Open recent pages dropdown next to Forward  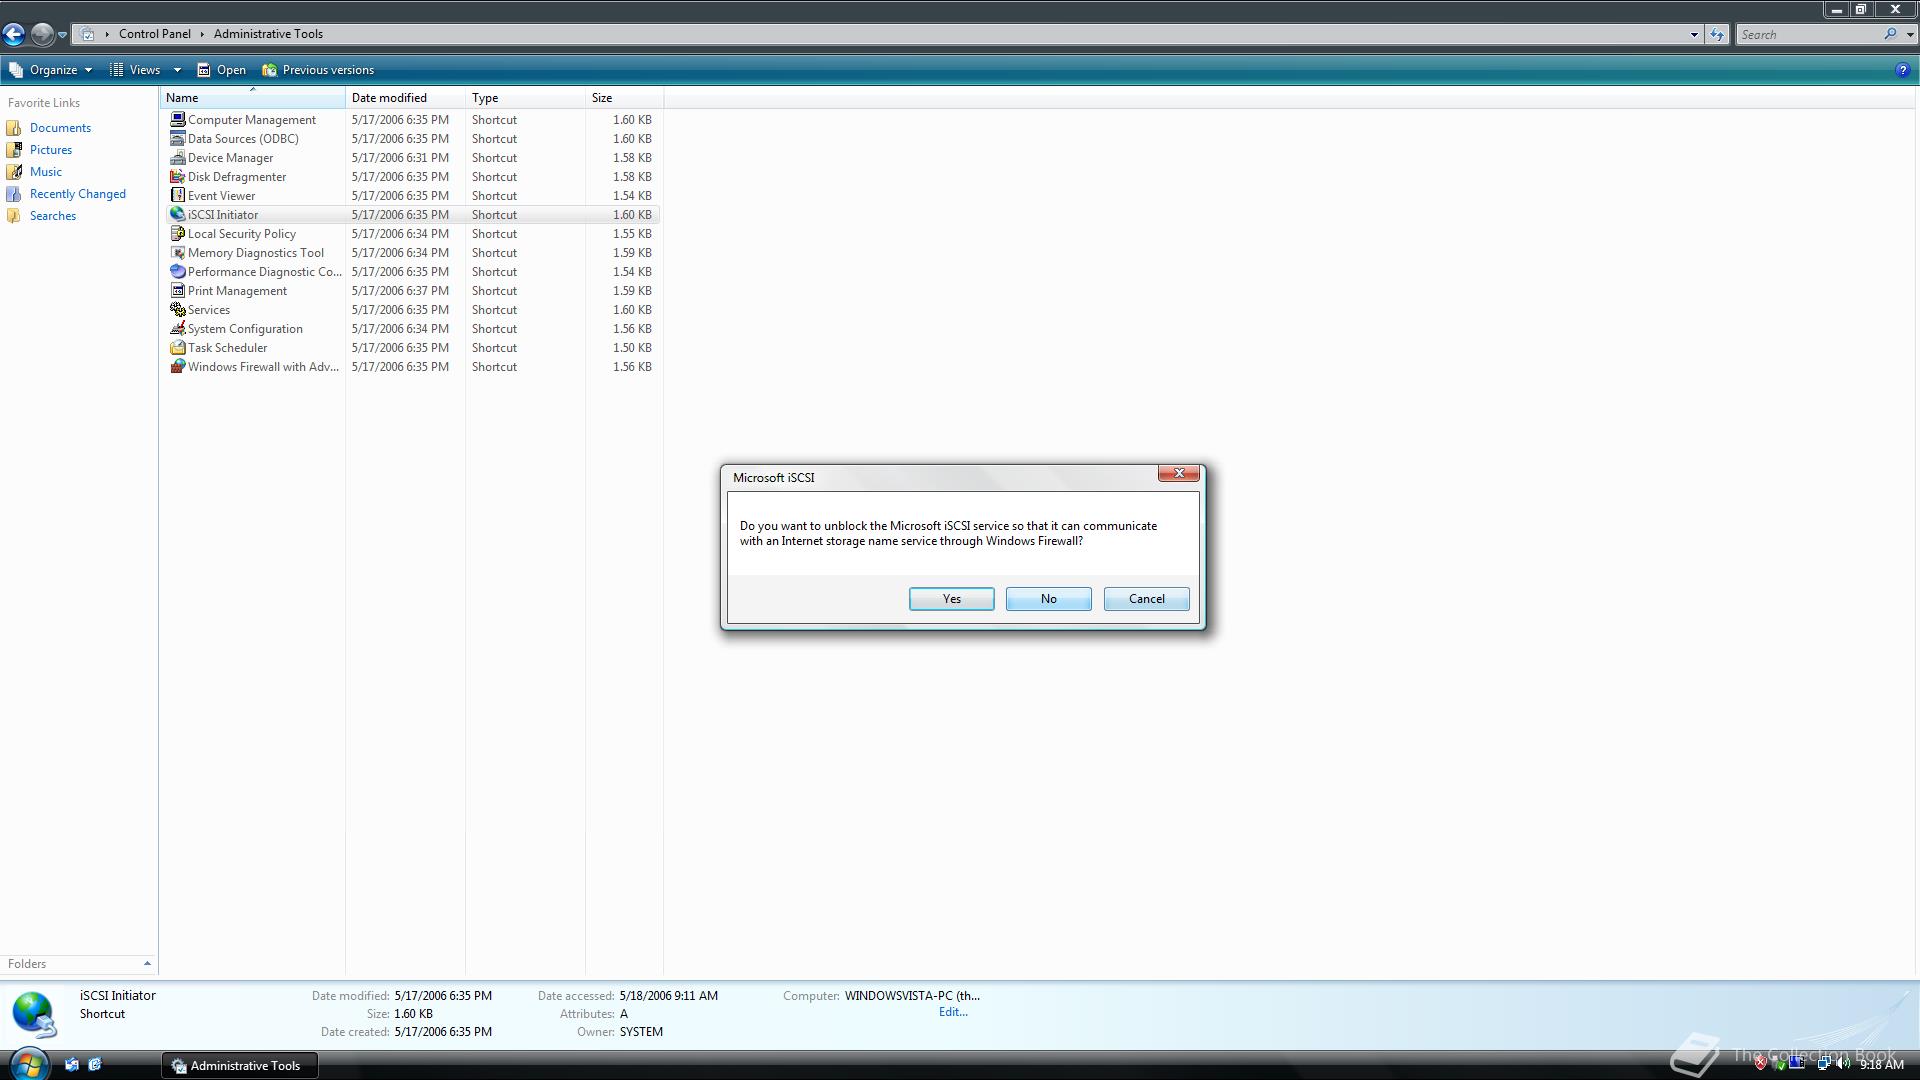[62, 35]
